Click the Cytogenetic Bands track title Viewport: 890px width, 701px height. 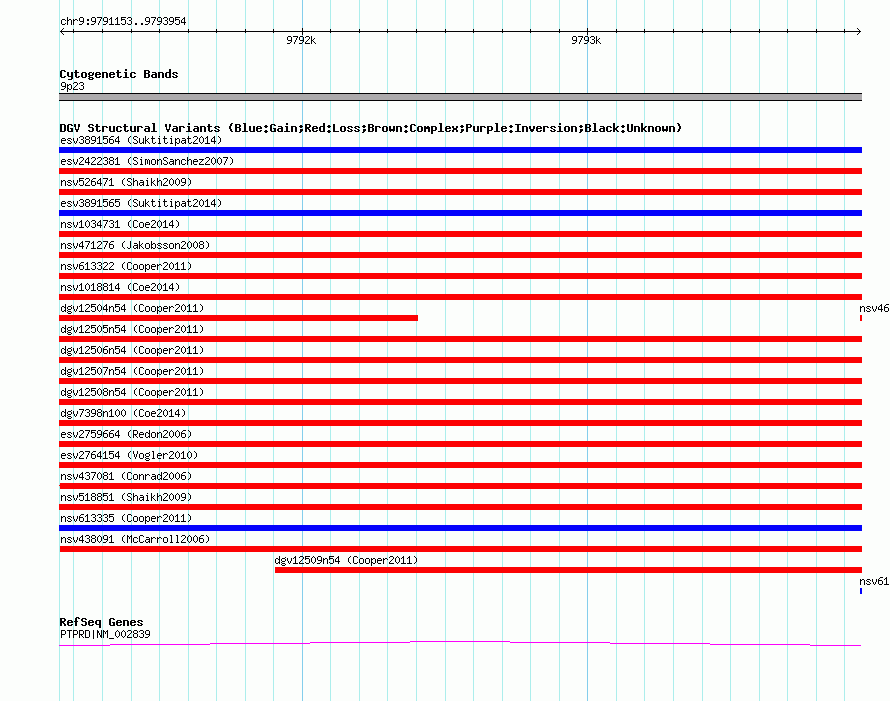[x=119, y=74]
